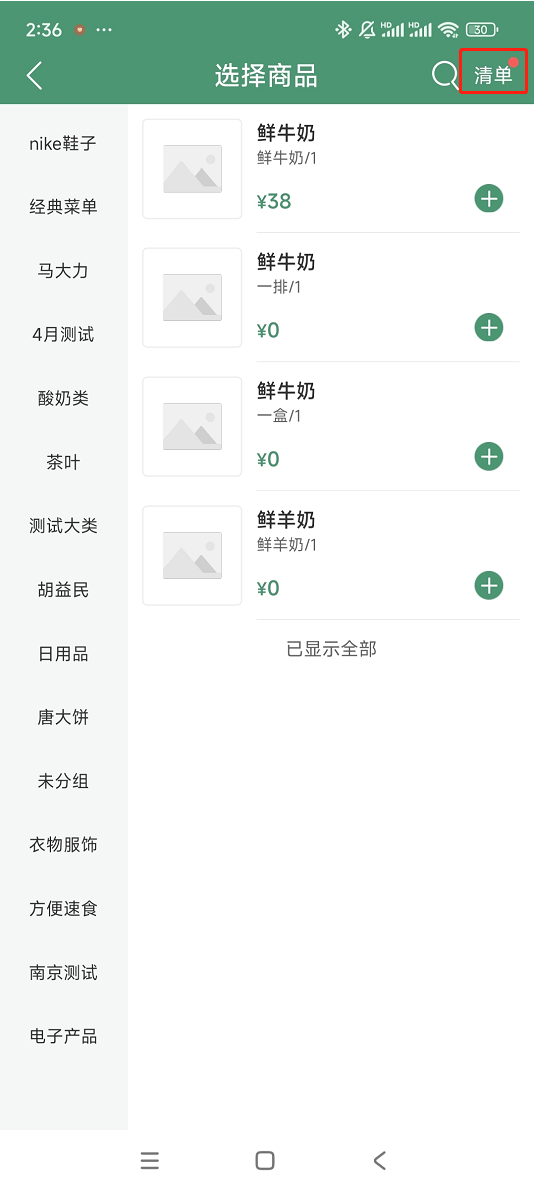This screenshot has width=536, height=1186.
Task: Tap the Android home navigation icon
Action: pos(265,1160)
